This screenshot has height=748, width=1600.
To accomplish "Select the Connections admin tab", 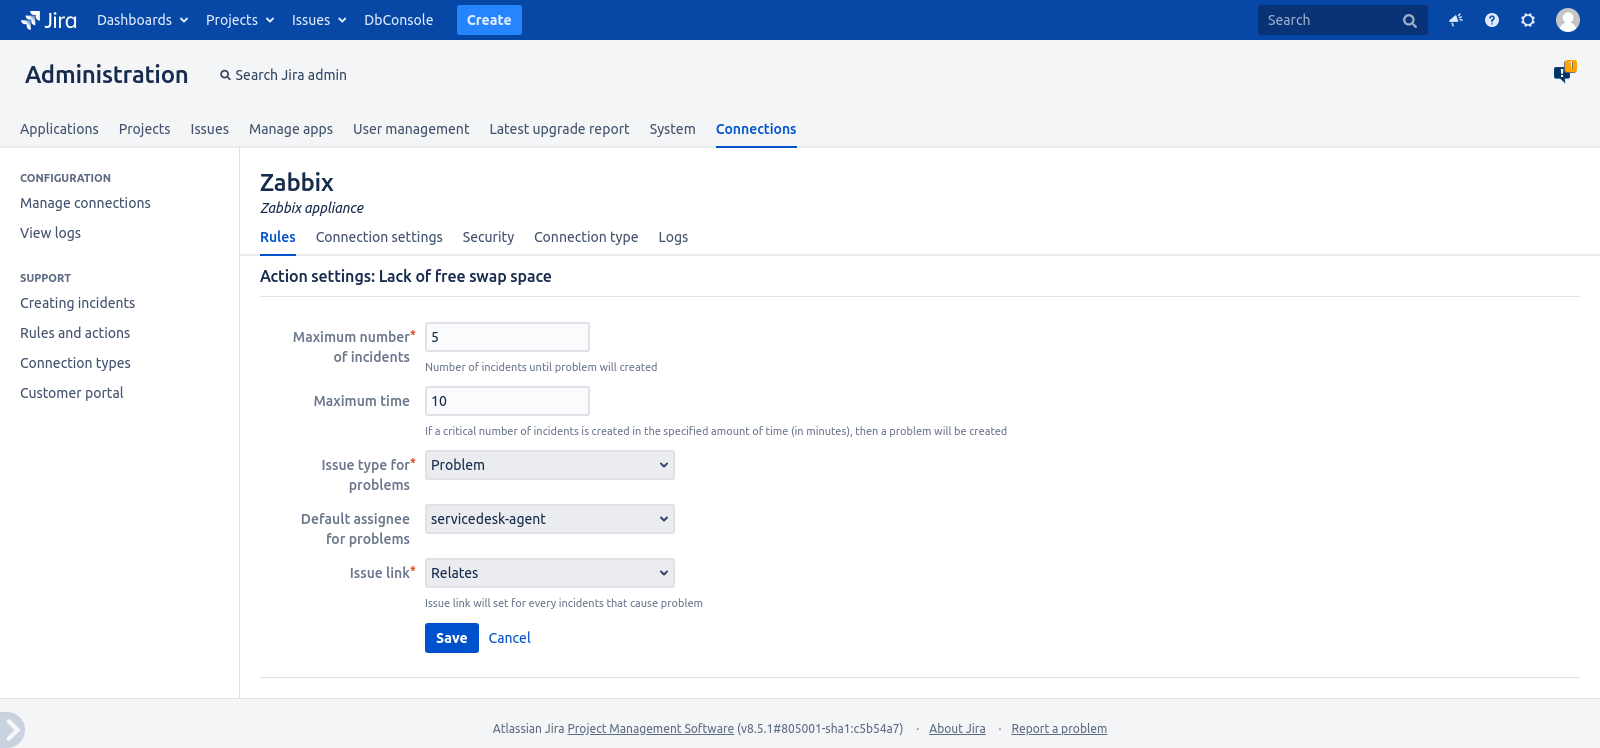I will [x=756, y=129].
